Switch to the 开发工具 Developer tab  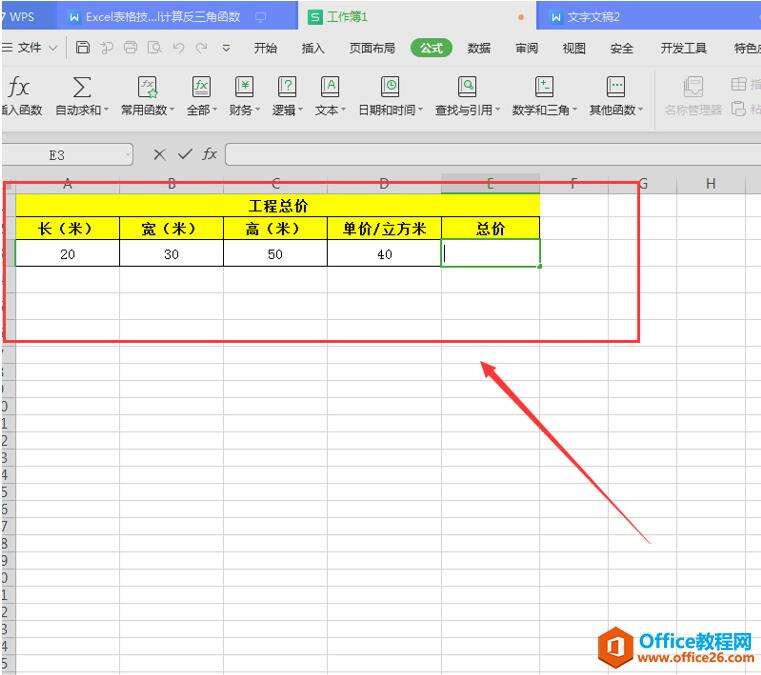683,48
